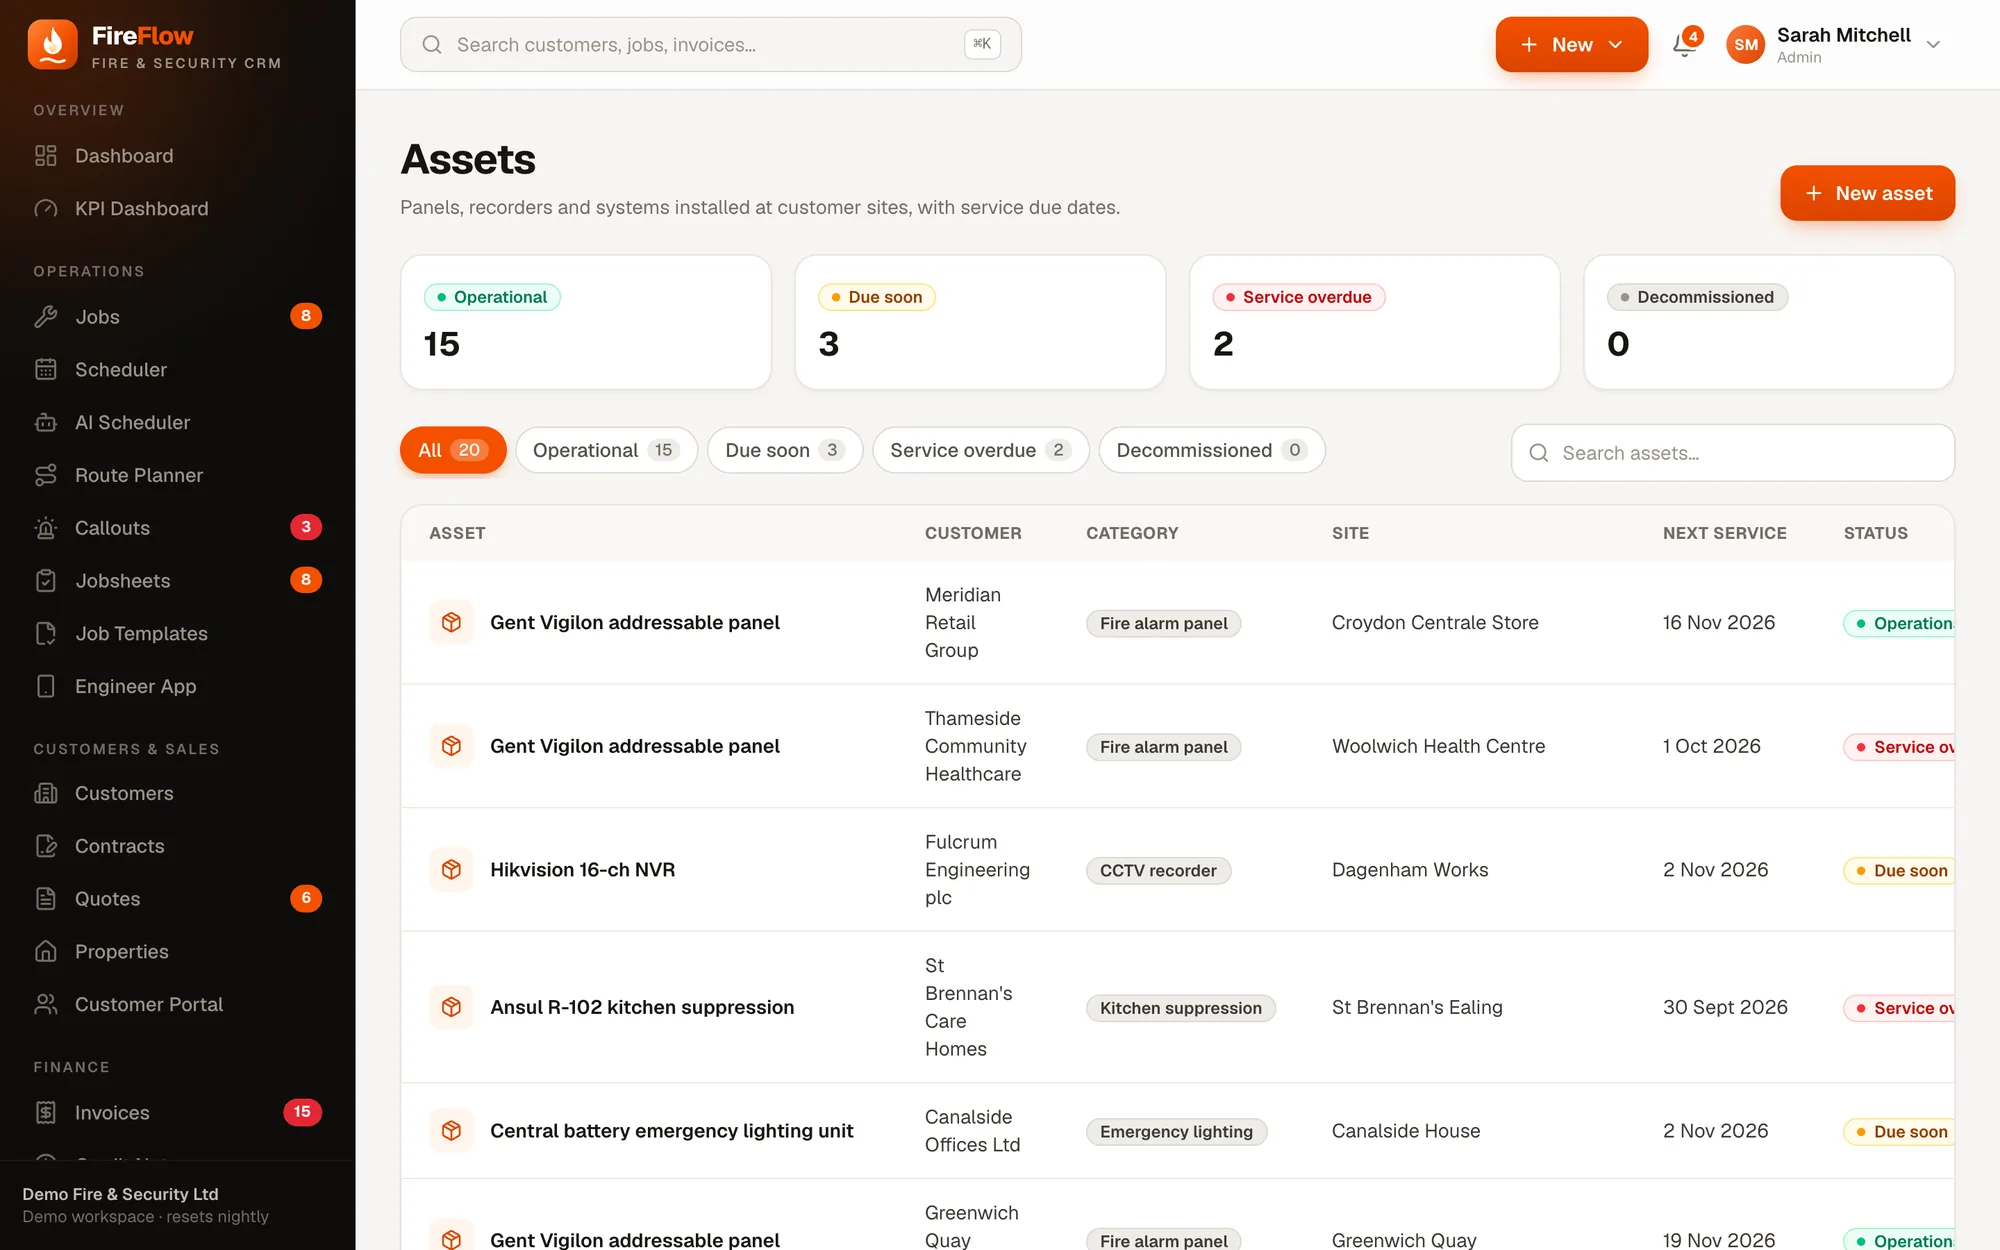Screen dimensions: 2000x1250
Task: Click the Customer column header
Action: pyautogui.click(x=973, y=533)
